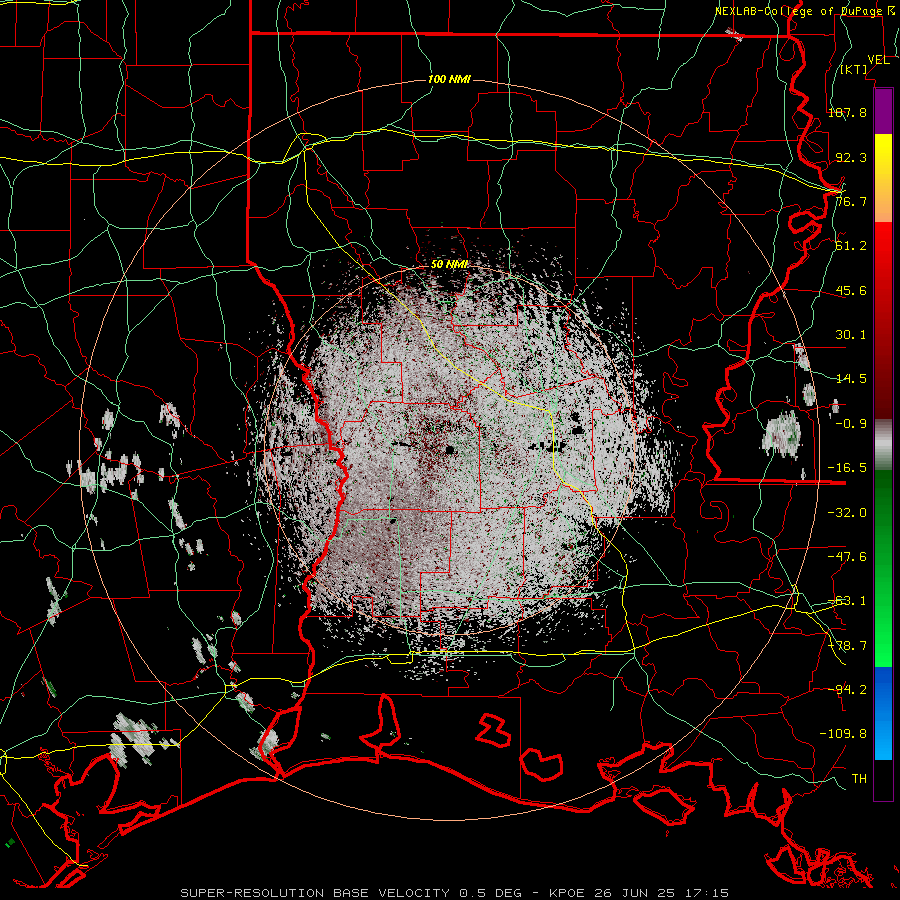Image resolution: width=900 pixels, height=900 pixels.
Task: Click the -32.0 velocity scale value
Action: [x=847, y=513]
